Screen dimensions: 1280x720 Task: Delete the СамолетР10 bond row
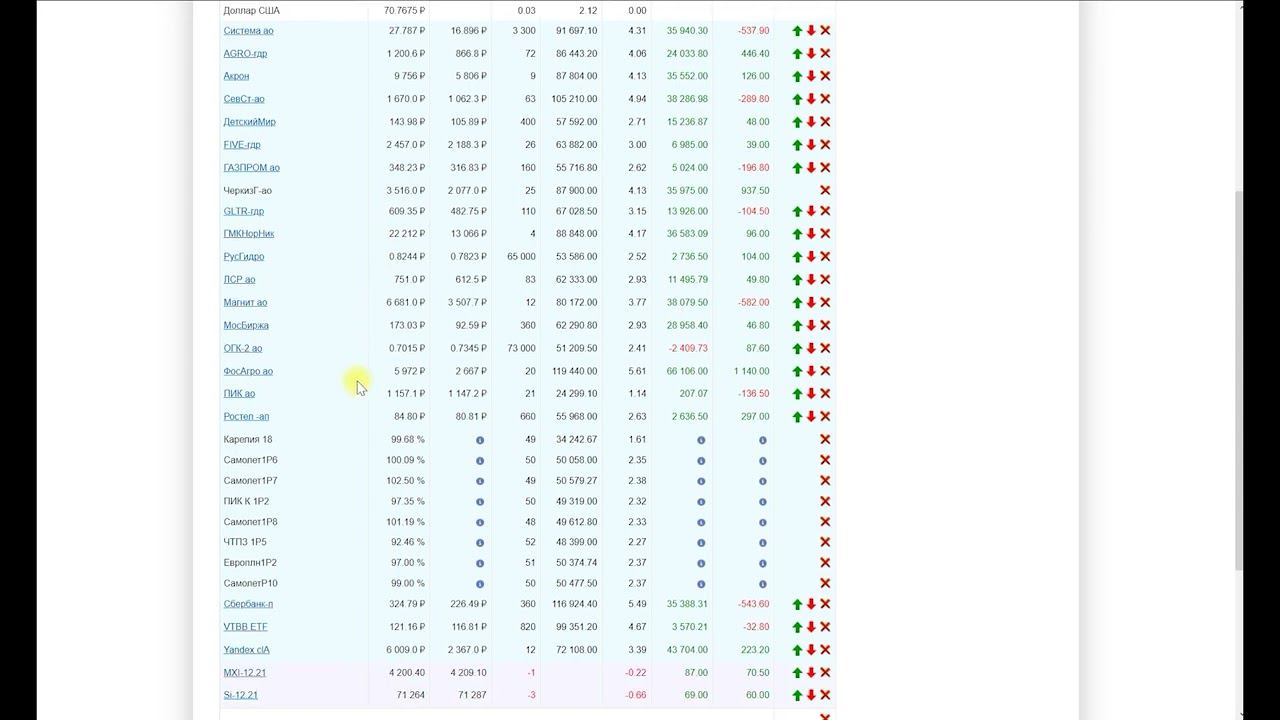tap(825, 583)
